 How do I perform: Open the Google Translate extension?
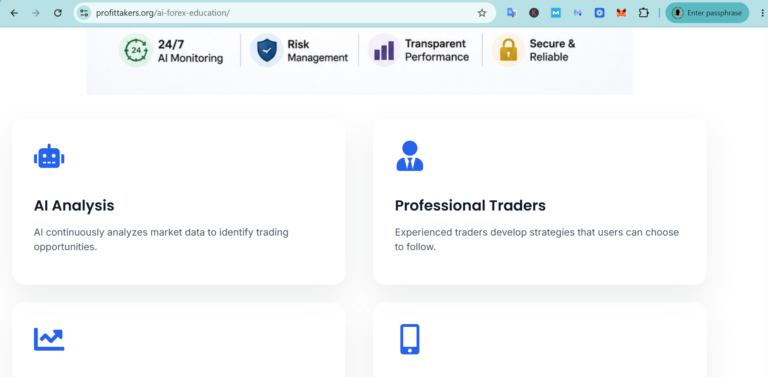click(x=512, y=13)
